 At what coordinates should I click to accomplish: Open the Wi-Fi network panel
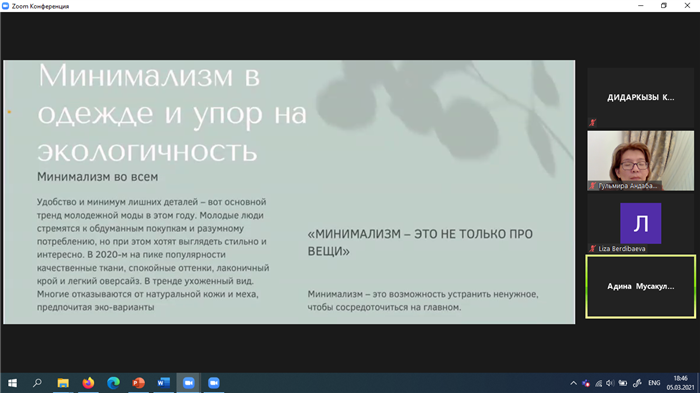coord(599,383)
